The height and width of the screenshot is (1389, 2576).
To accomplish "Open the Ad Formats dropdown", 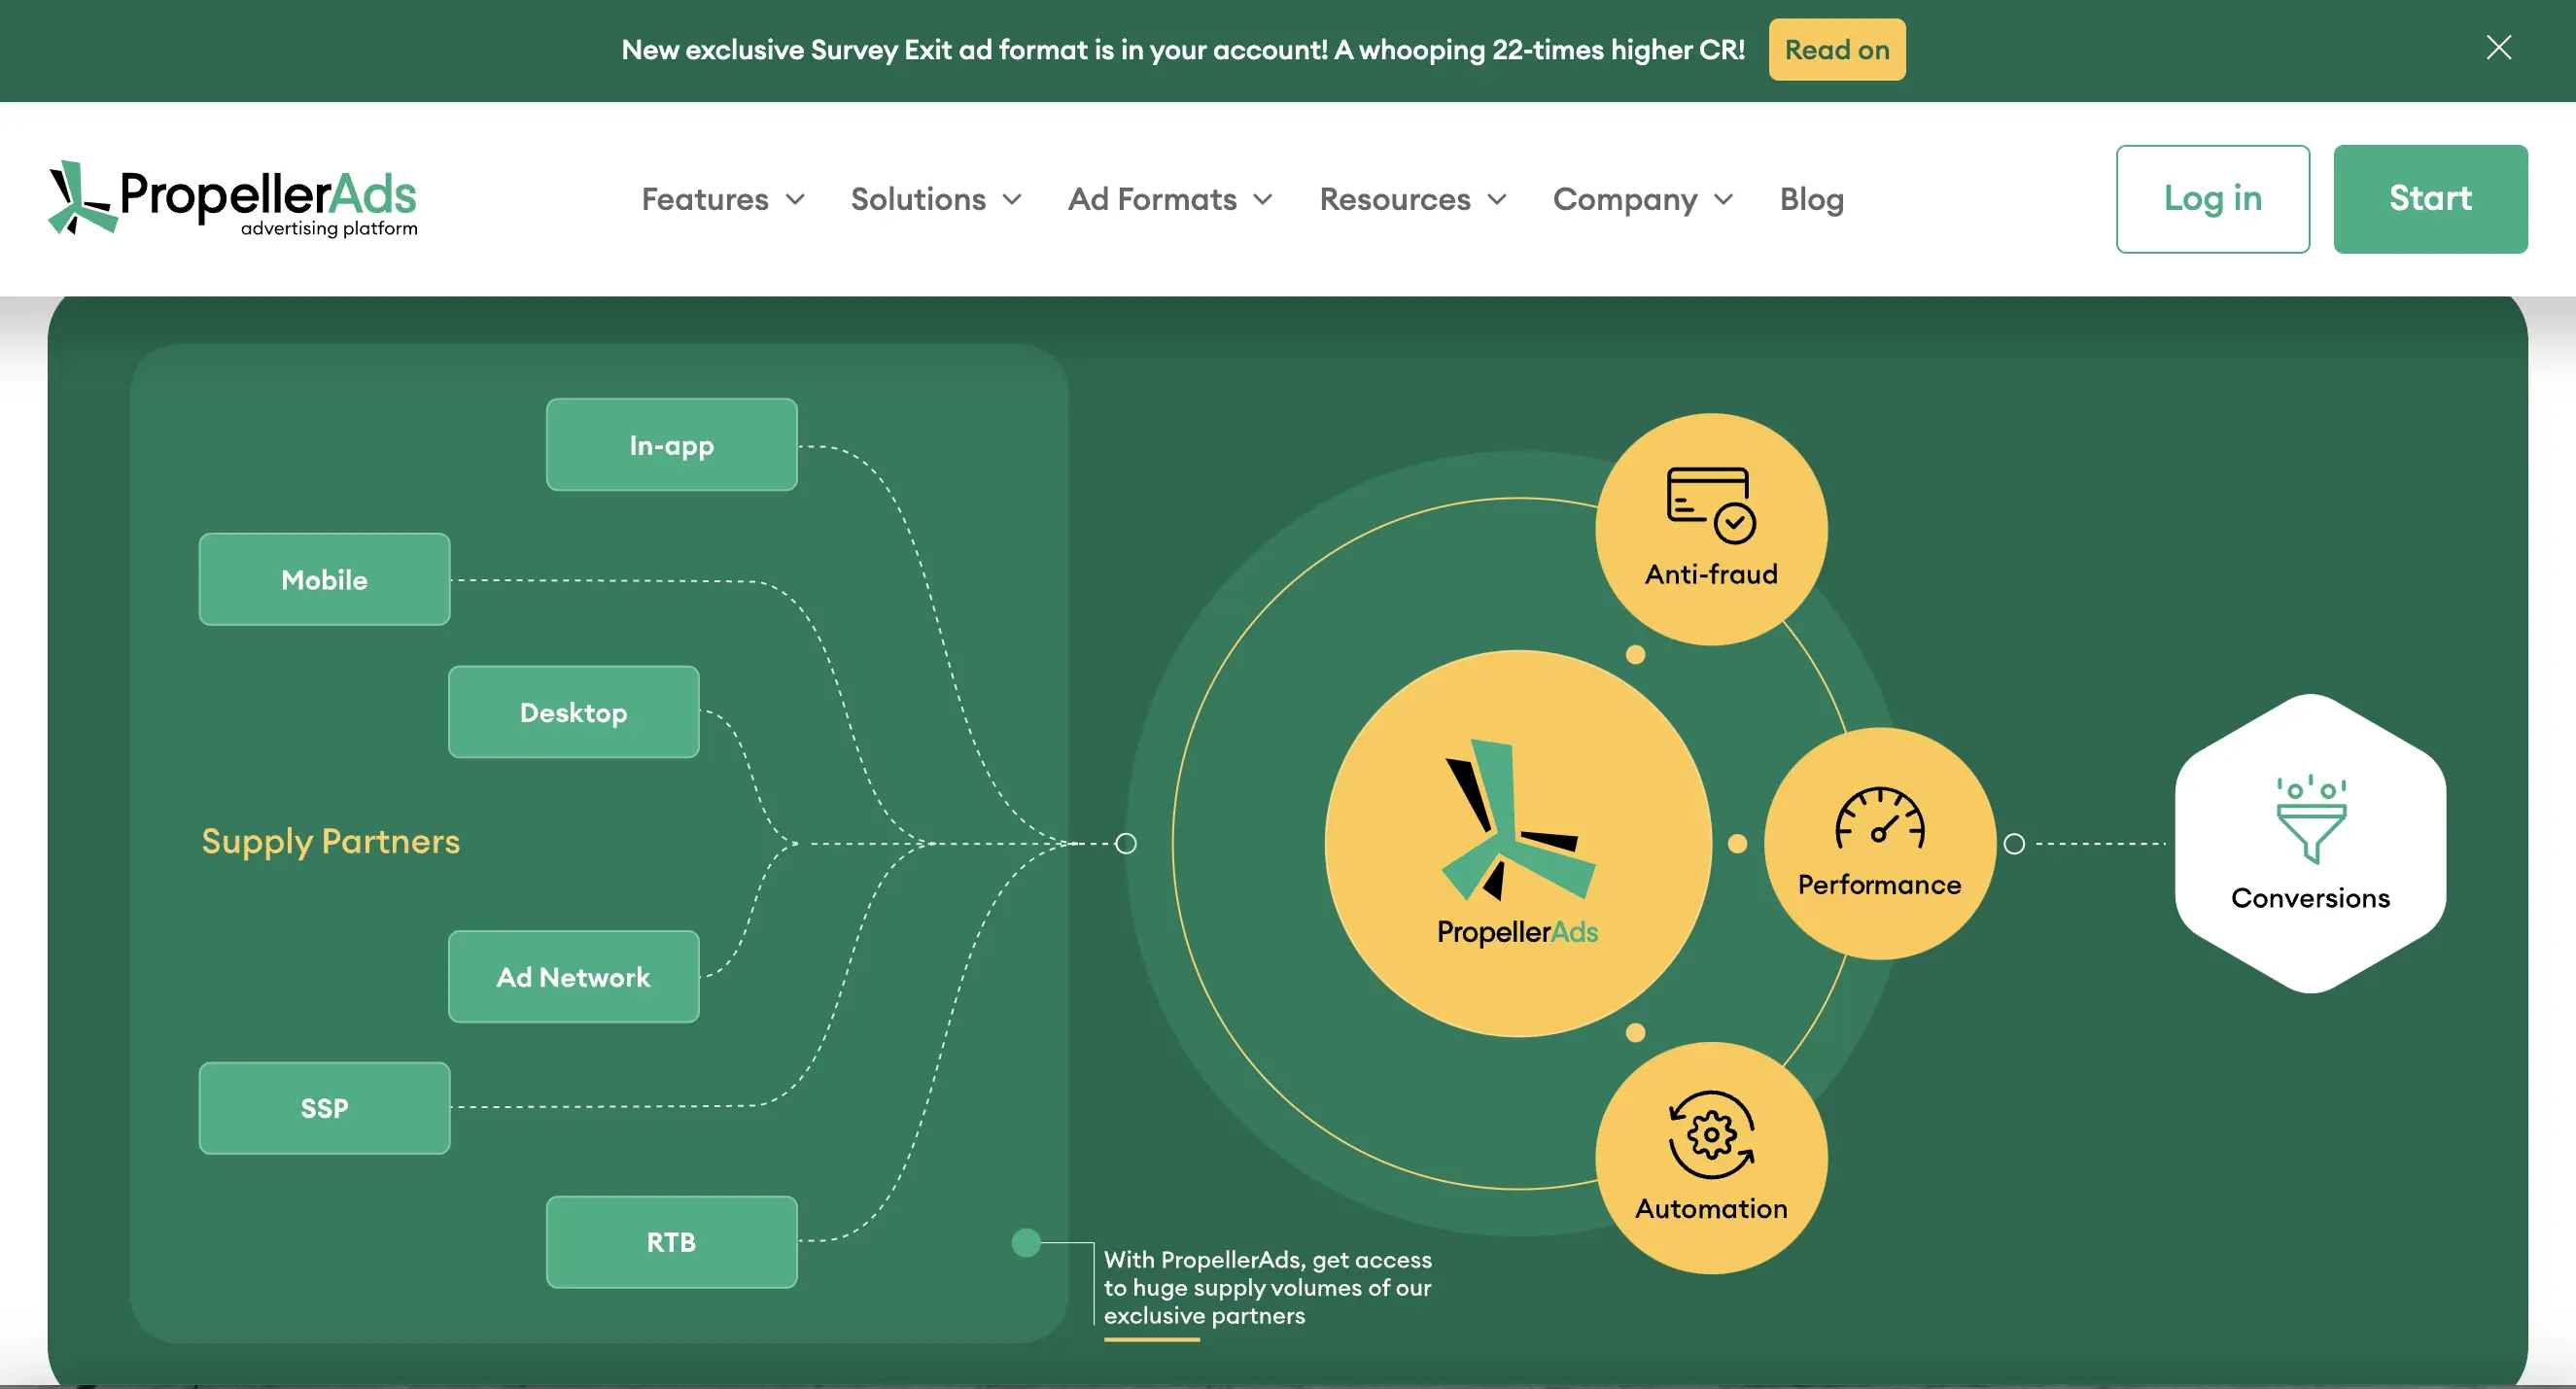I will pos(1169,199).
